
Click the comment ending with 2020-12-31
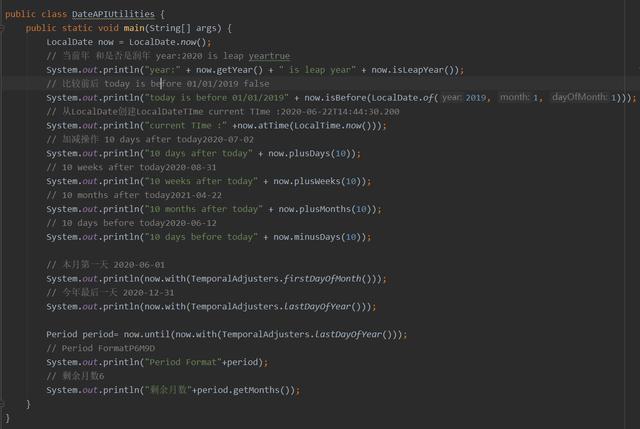tap(110, 293)
